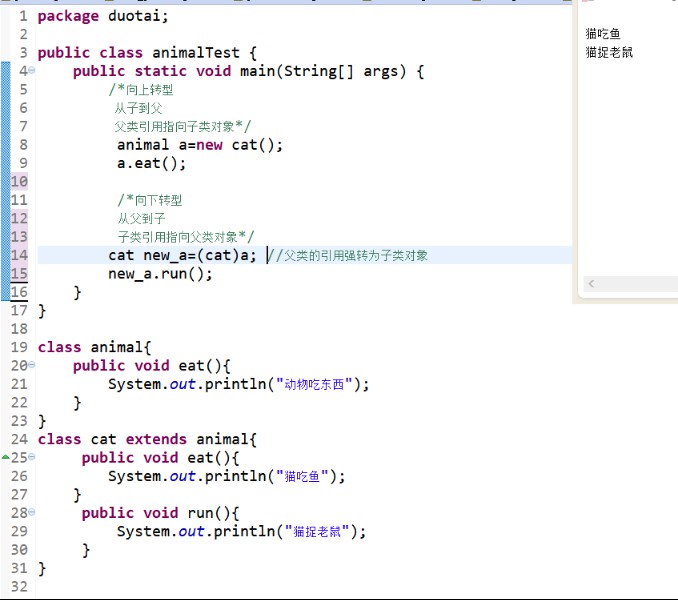Collapse the main method fold at line 4

(x=32, y=70)
